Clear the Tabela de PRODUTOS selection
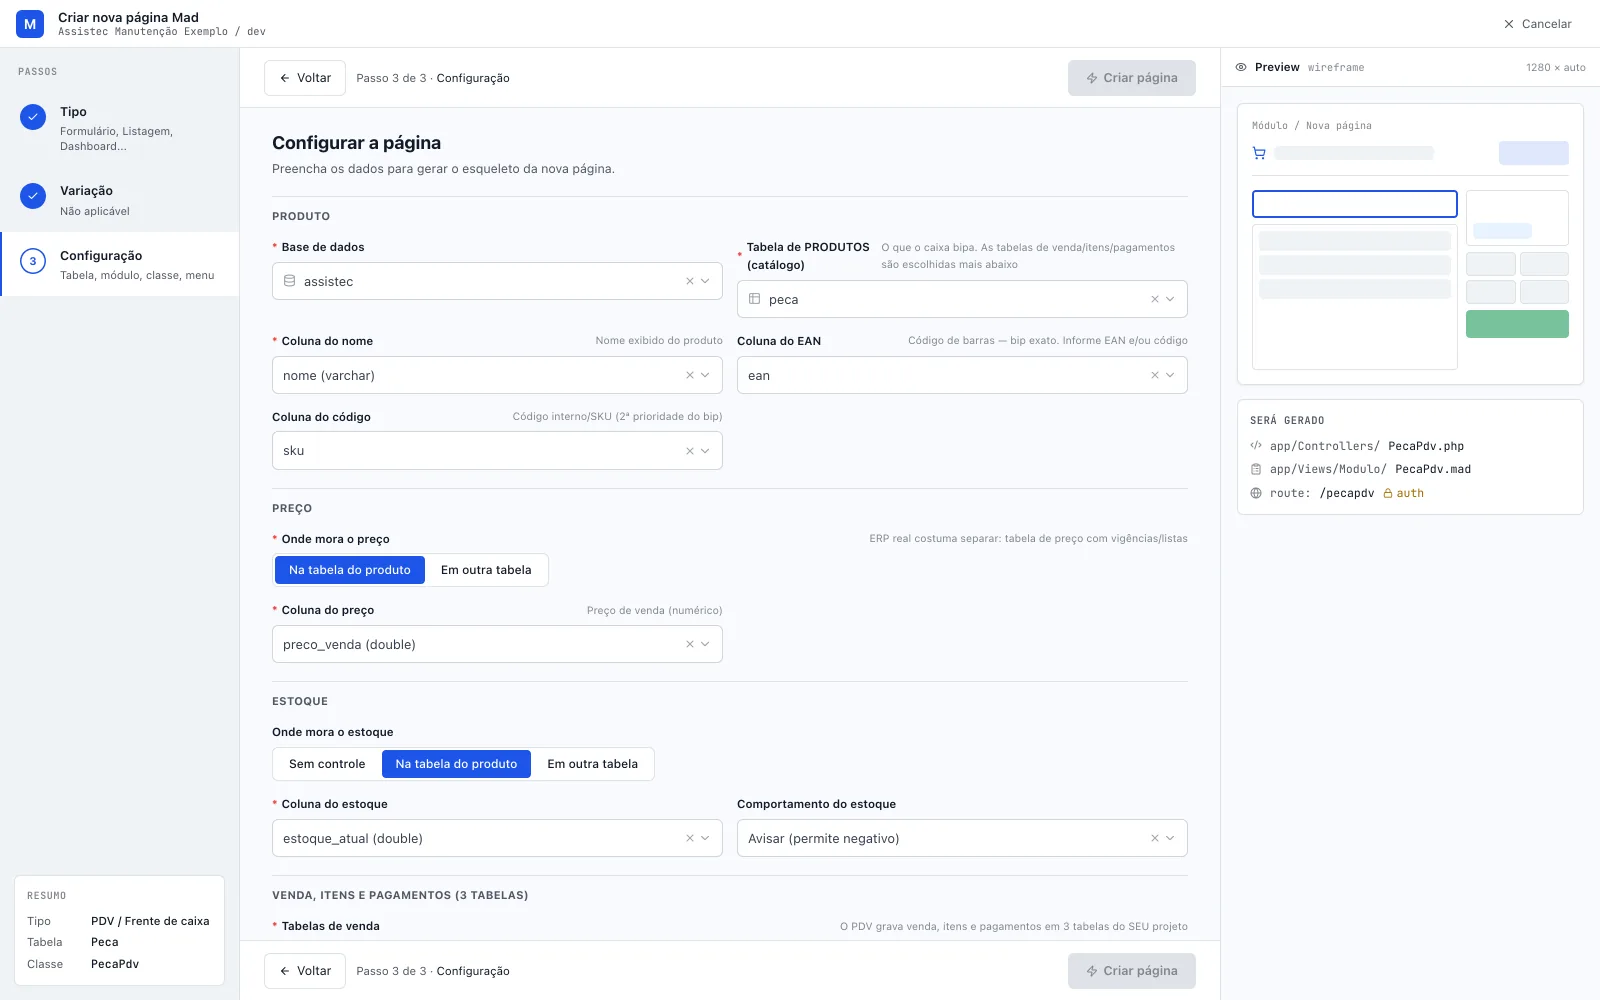This screenshot has width=1600, height=1000. (1155, 299)
